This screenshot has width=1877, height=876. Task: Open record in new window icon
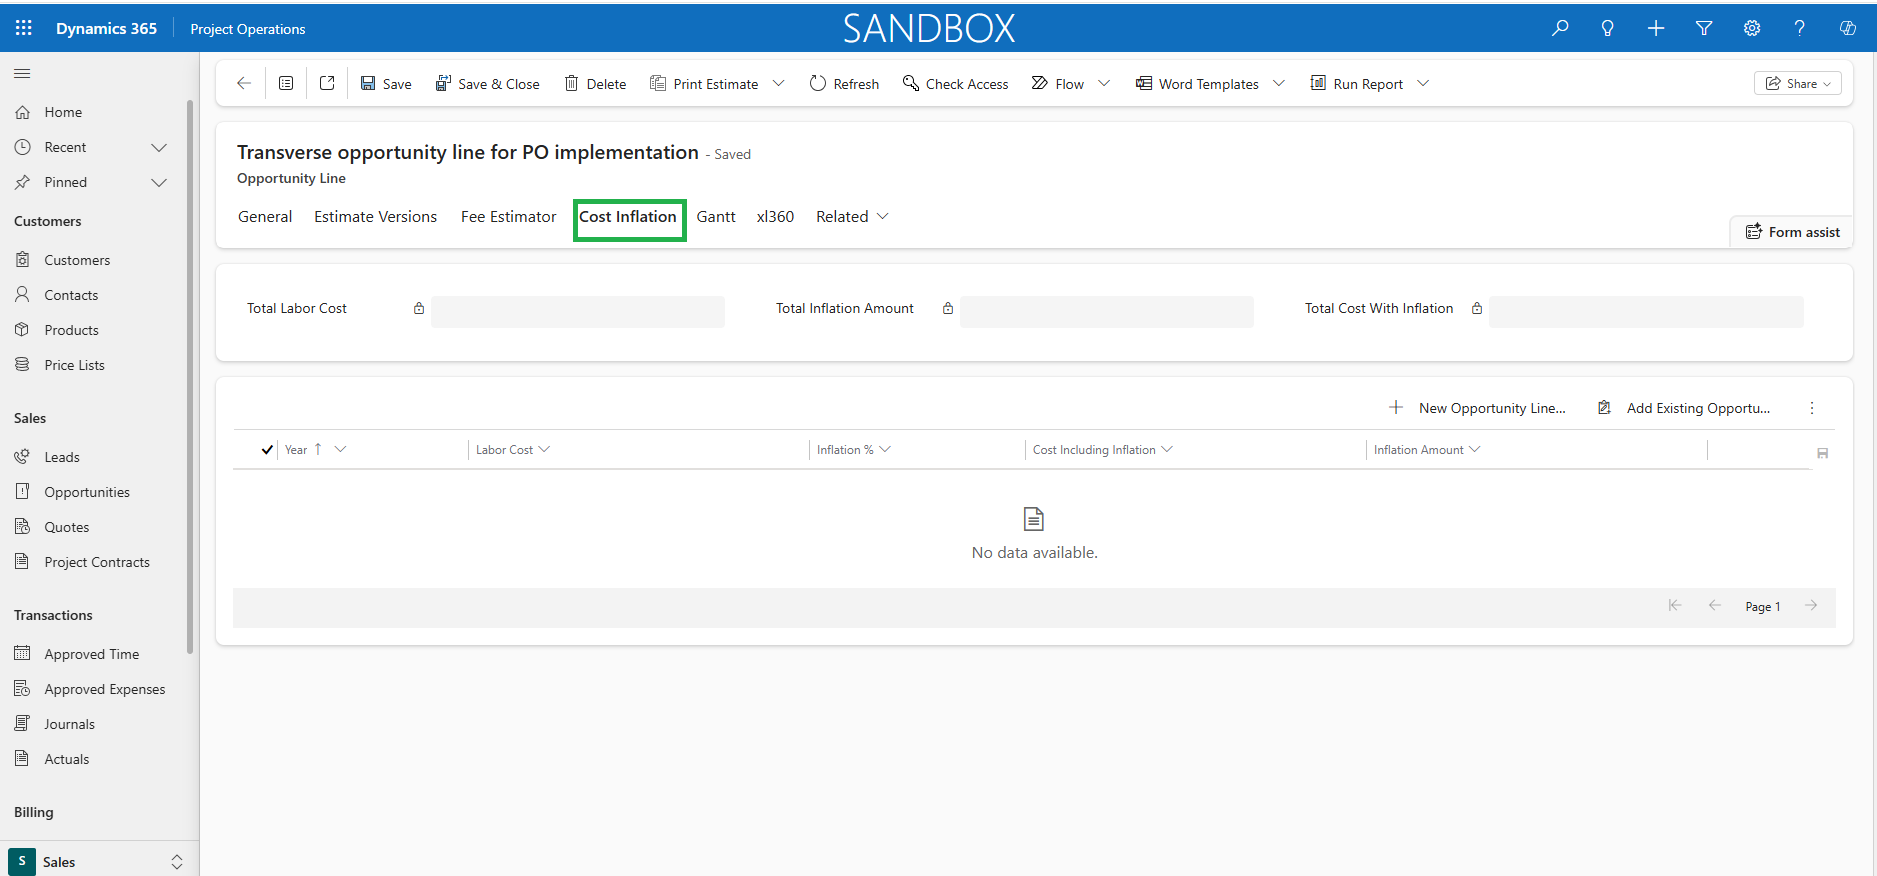(327, 84)
